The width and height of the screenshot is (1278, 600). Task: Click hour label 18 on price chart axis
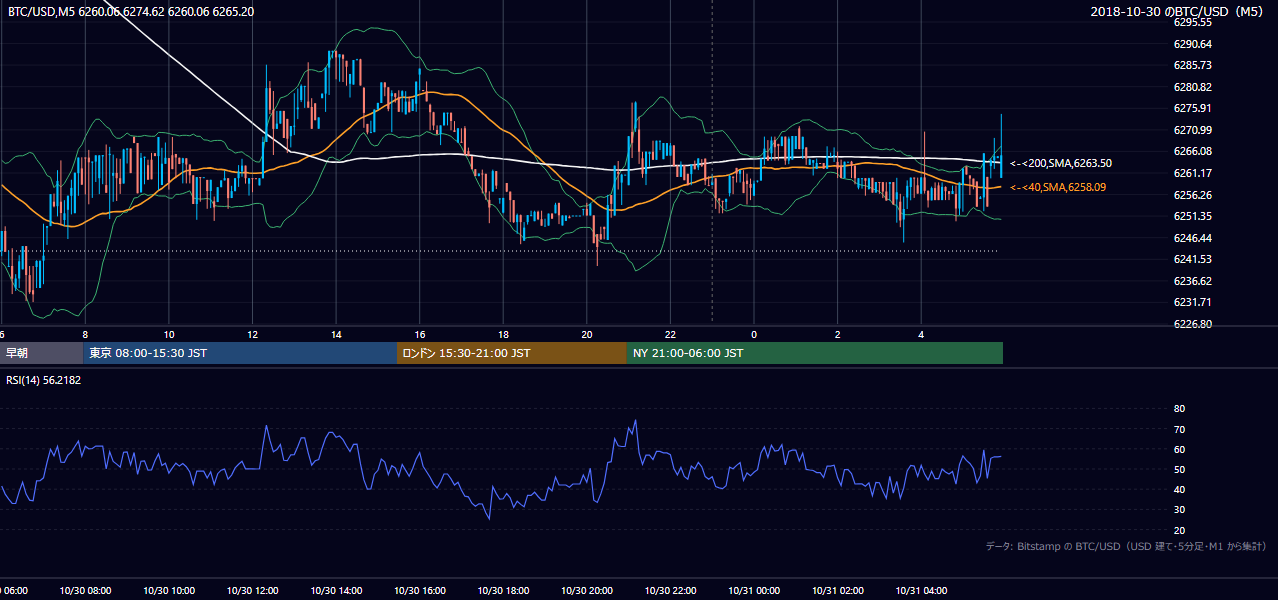(x=503, y=334)
